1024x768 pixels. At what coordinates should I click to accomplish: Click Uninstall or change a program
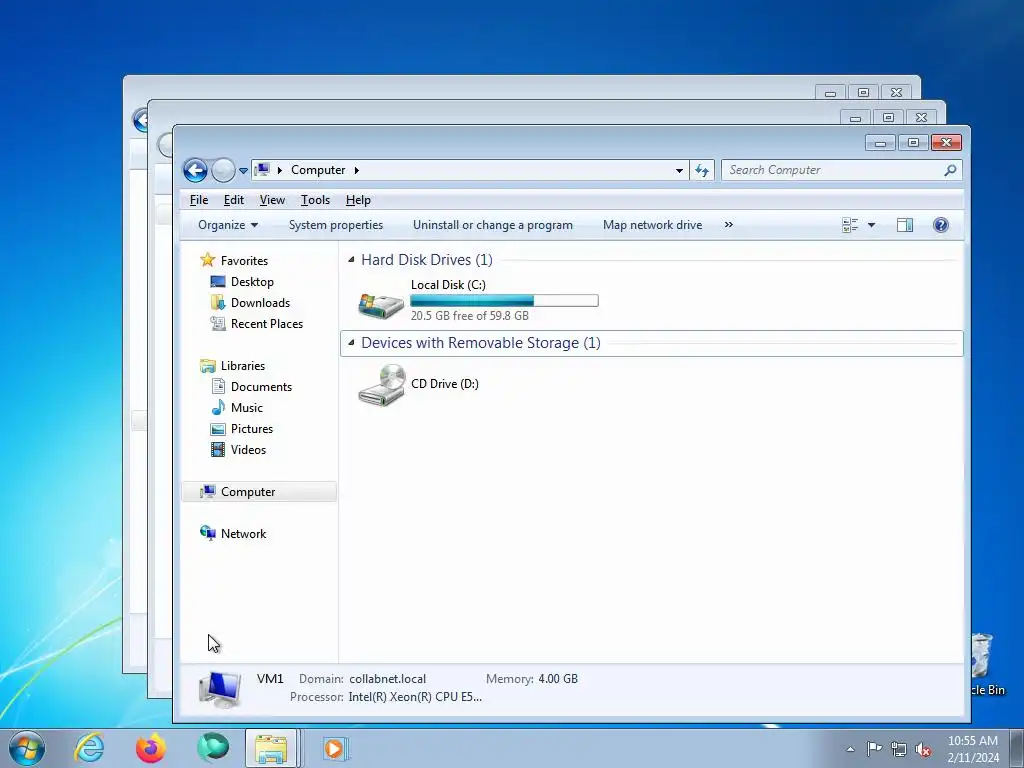(492, 225)
